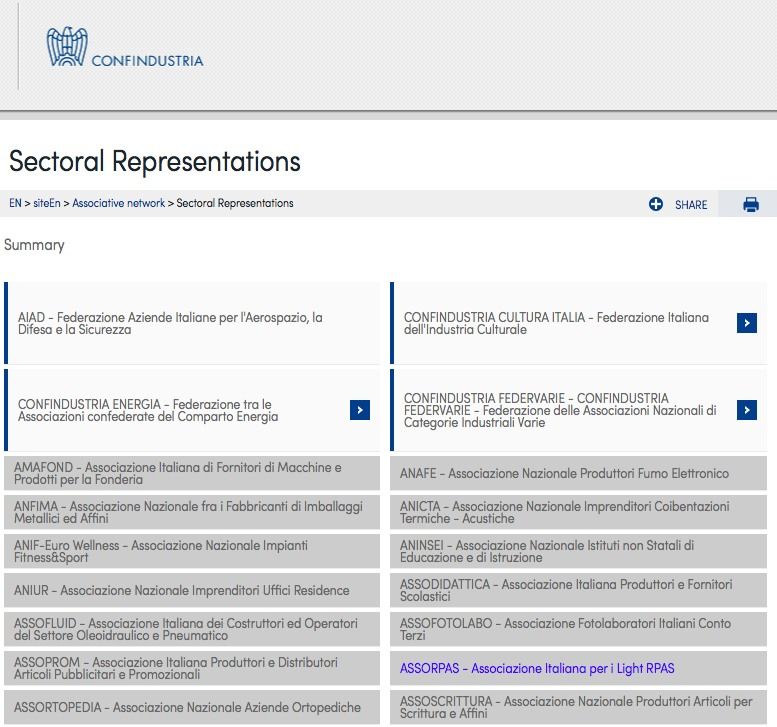Click the Confindustria eagle logo
777x727 pixels.
click(x=67, y=48)
